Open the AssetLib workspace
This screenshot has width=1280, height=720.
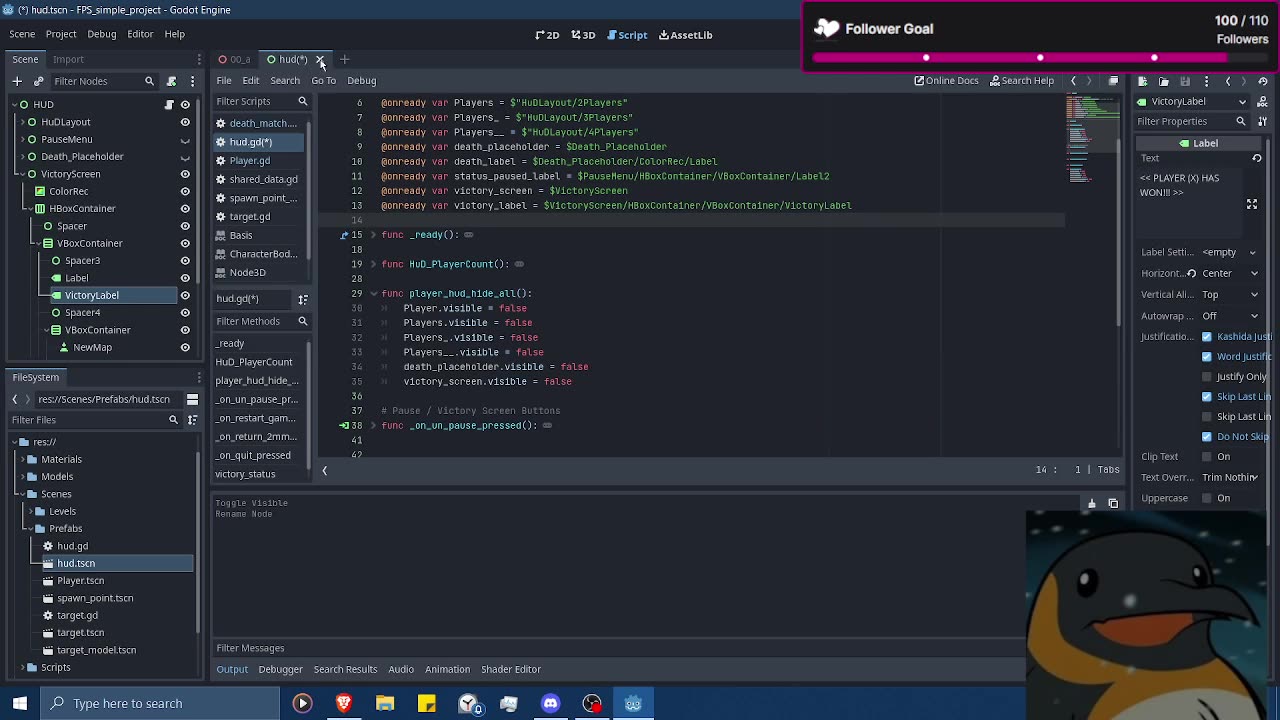(x=685, y=35)
